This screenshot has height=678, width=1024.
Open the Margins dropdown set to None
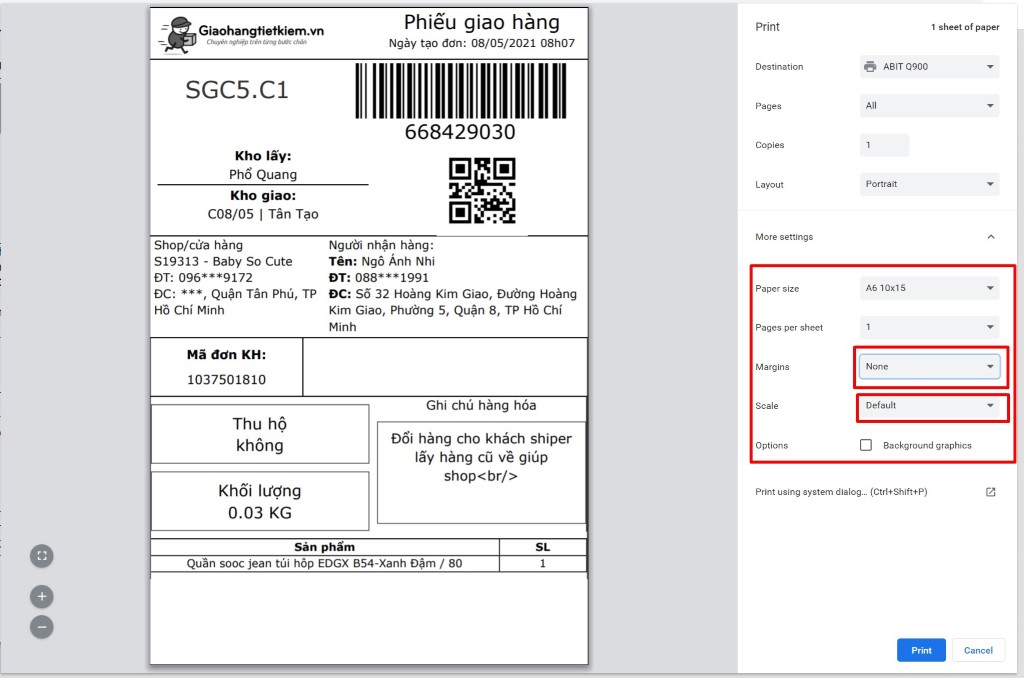coord(929,366)
